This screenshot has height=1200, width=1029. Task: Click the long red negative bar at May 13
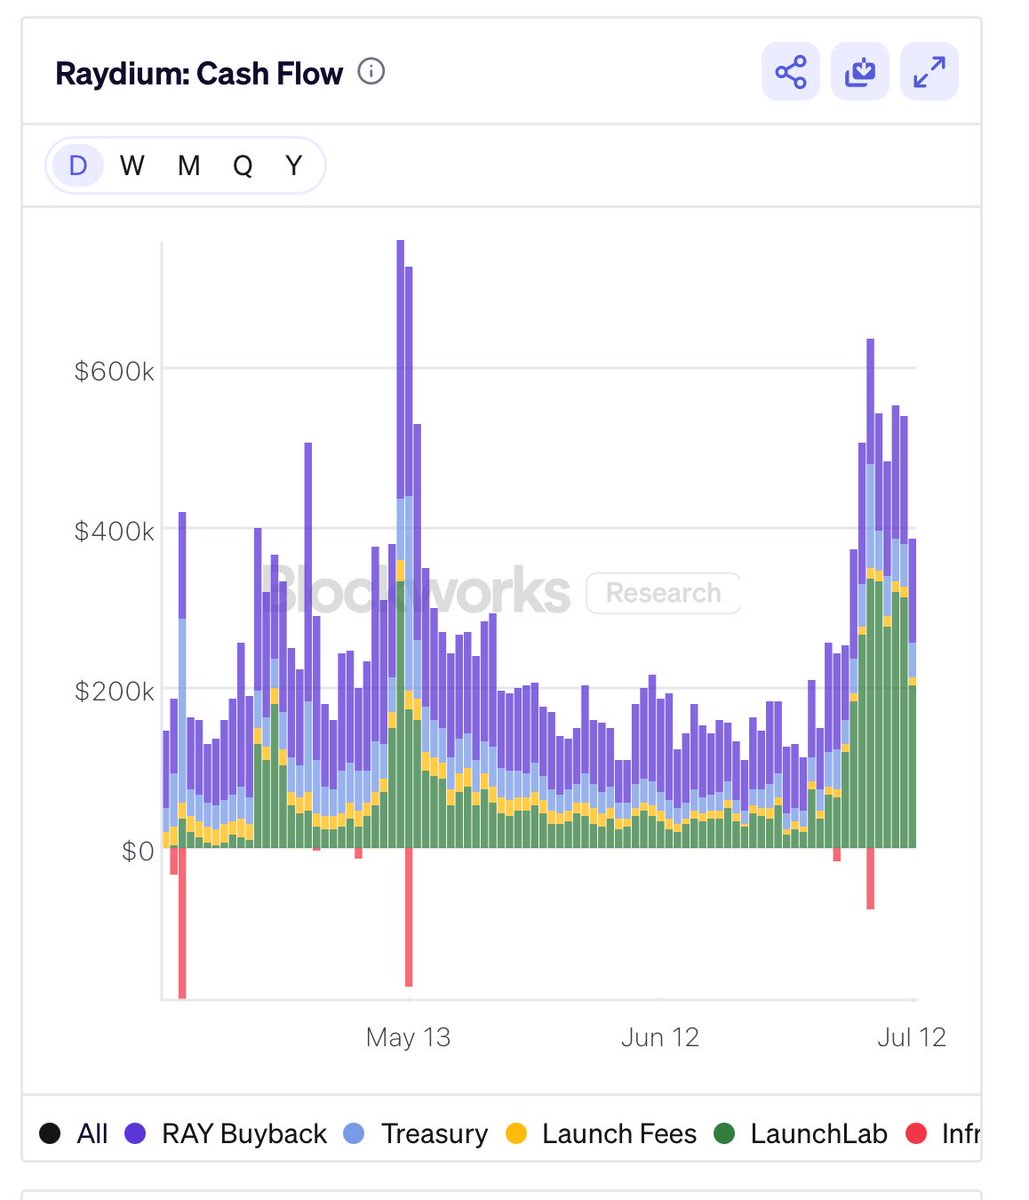409,917
